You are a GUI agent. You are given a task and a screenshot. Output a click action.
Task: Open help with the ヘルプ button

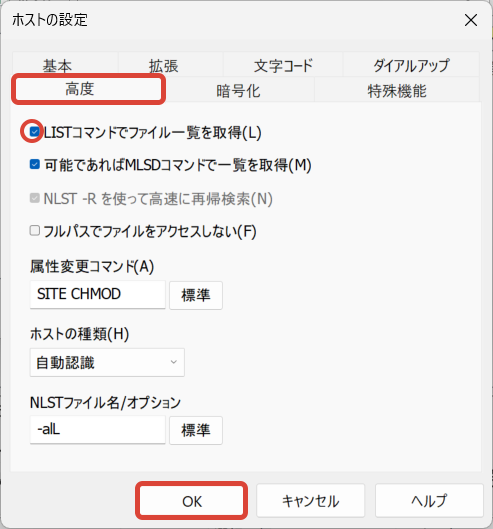click(429, 501)
